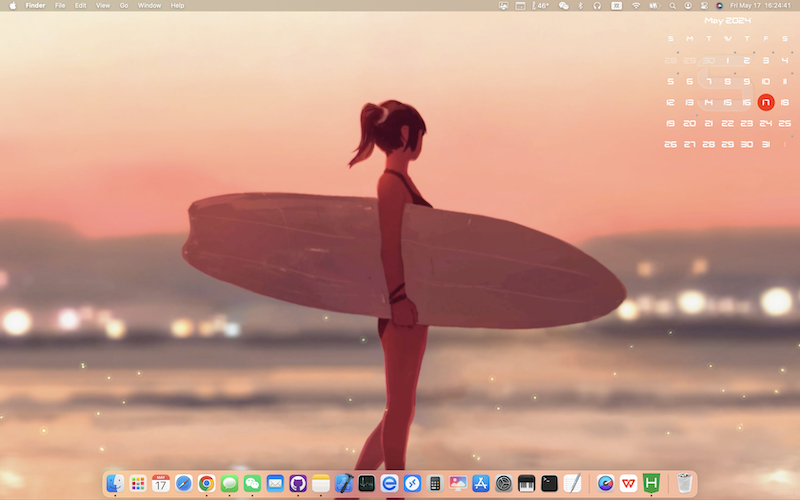Open the Notes app in the Dock
This screenshot has height=500, width=800.
pos(321,483)
